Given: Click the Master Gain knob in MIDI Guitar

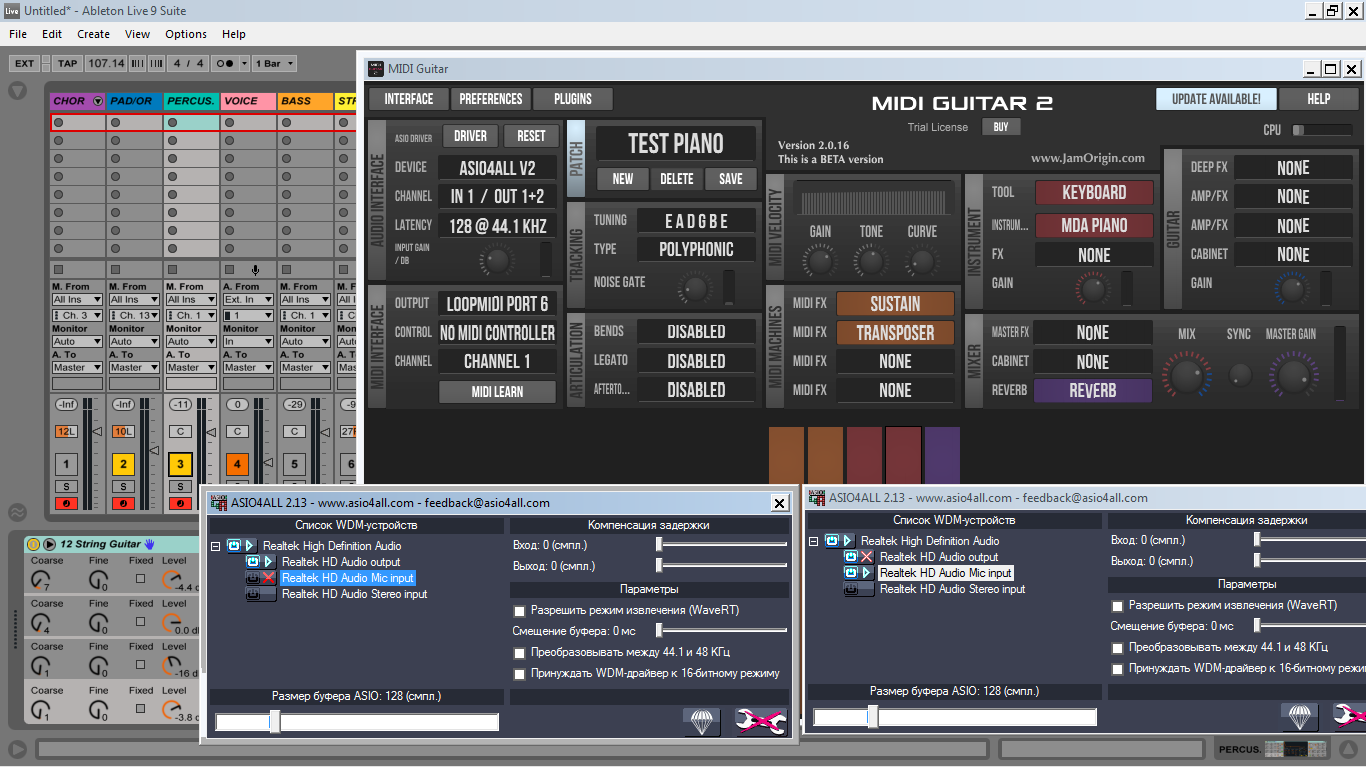Looking at the screenshot, I should tap(1292, 375).
